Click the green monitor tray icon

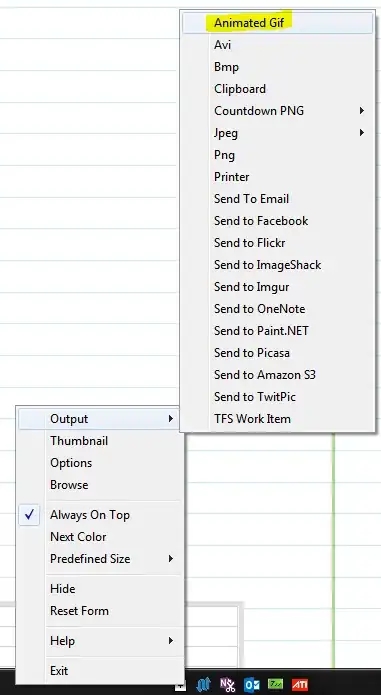(276, 684)
